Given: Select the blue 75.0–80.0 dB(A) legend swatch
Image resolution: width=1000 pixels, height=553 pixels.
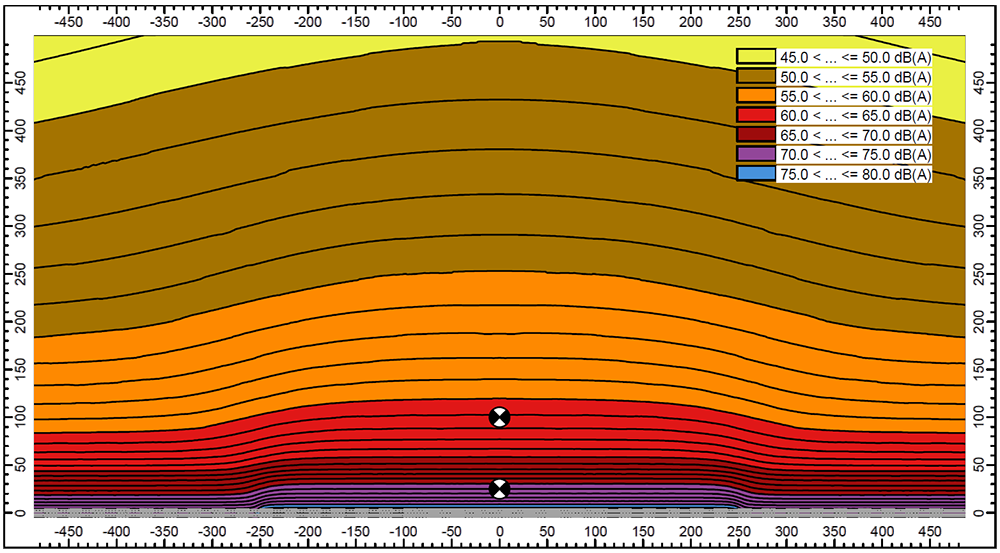Looking at the screenshot, I should (756, 173).
